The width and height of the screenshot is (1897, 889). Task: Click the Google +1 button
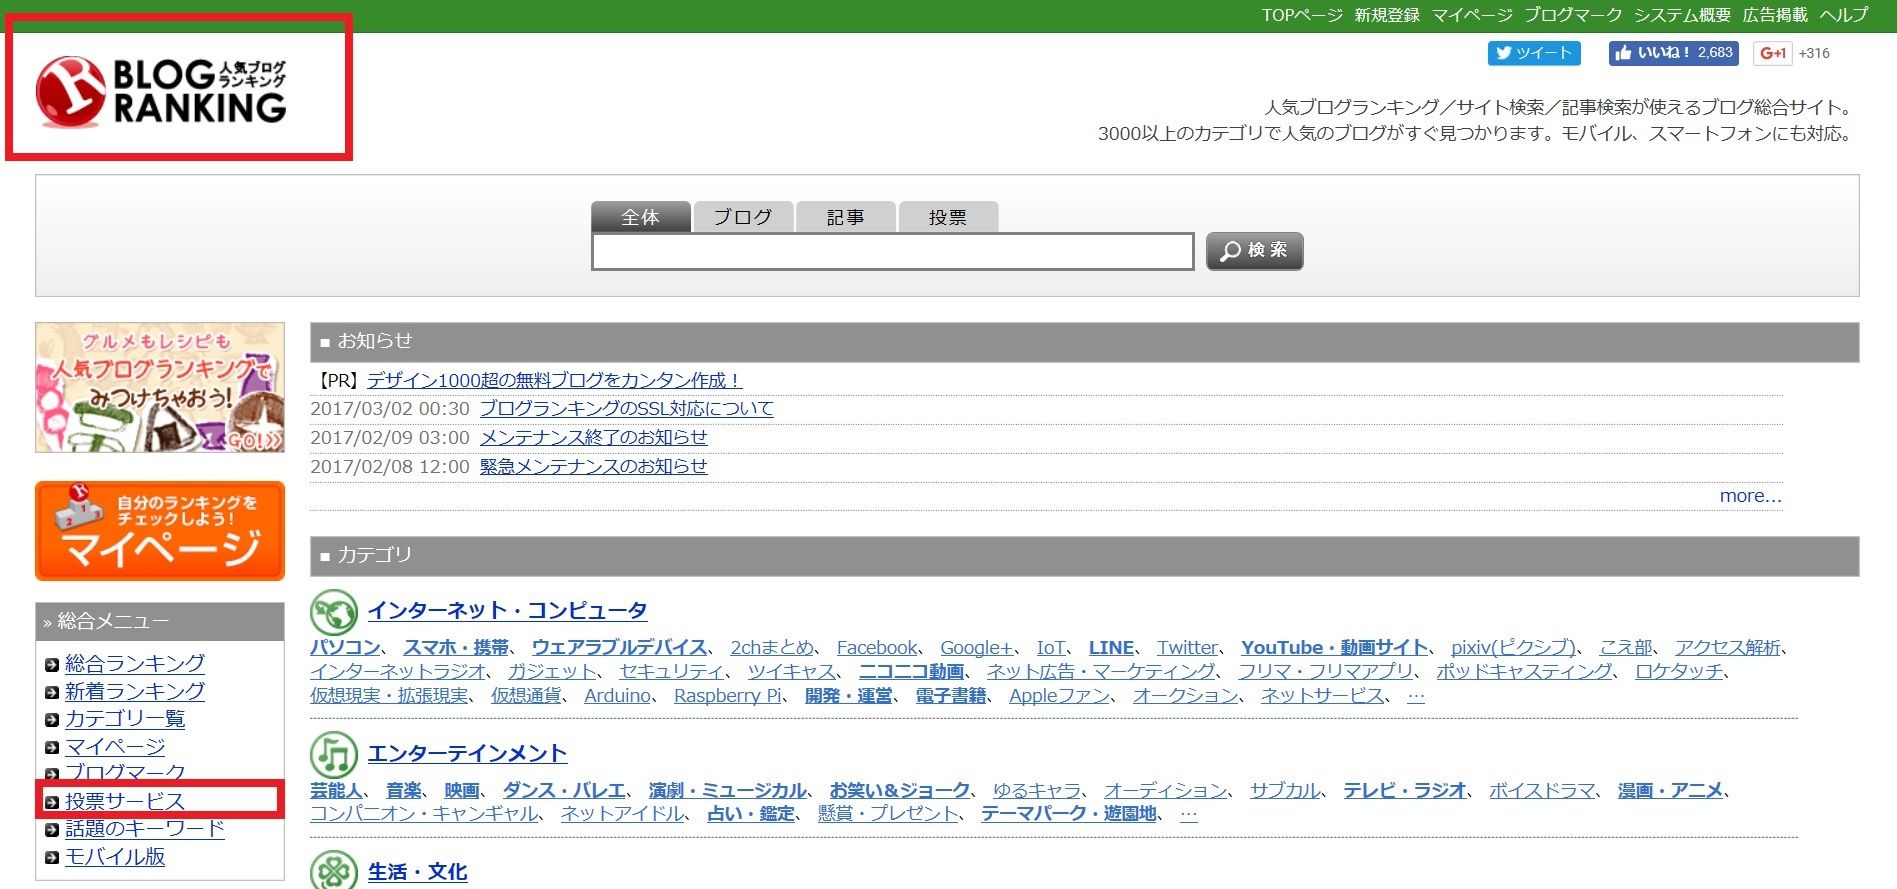(1773, 53)
